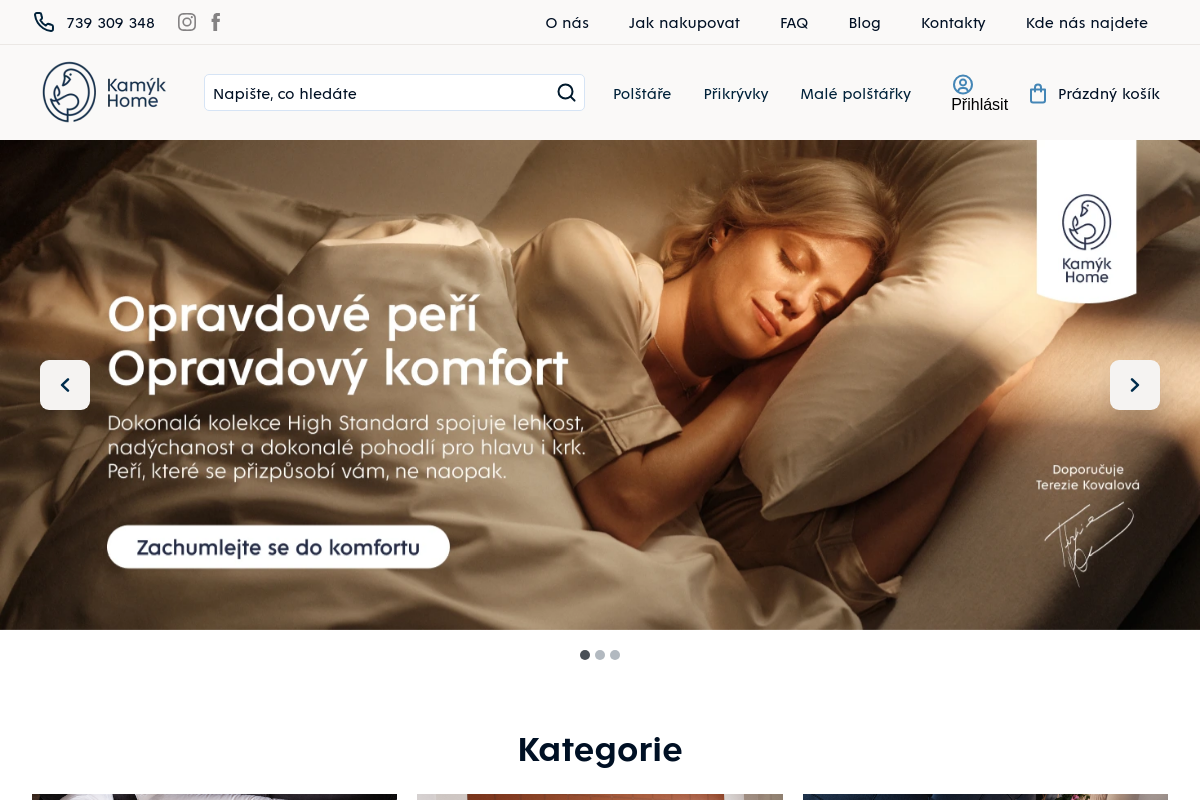Open the Přikrývky category menu
The height and width of the screenshot is (800, 1200).
736,94
